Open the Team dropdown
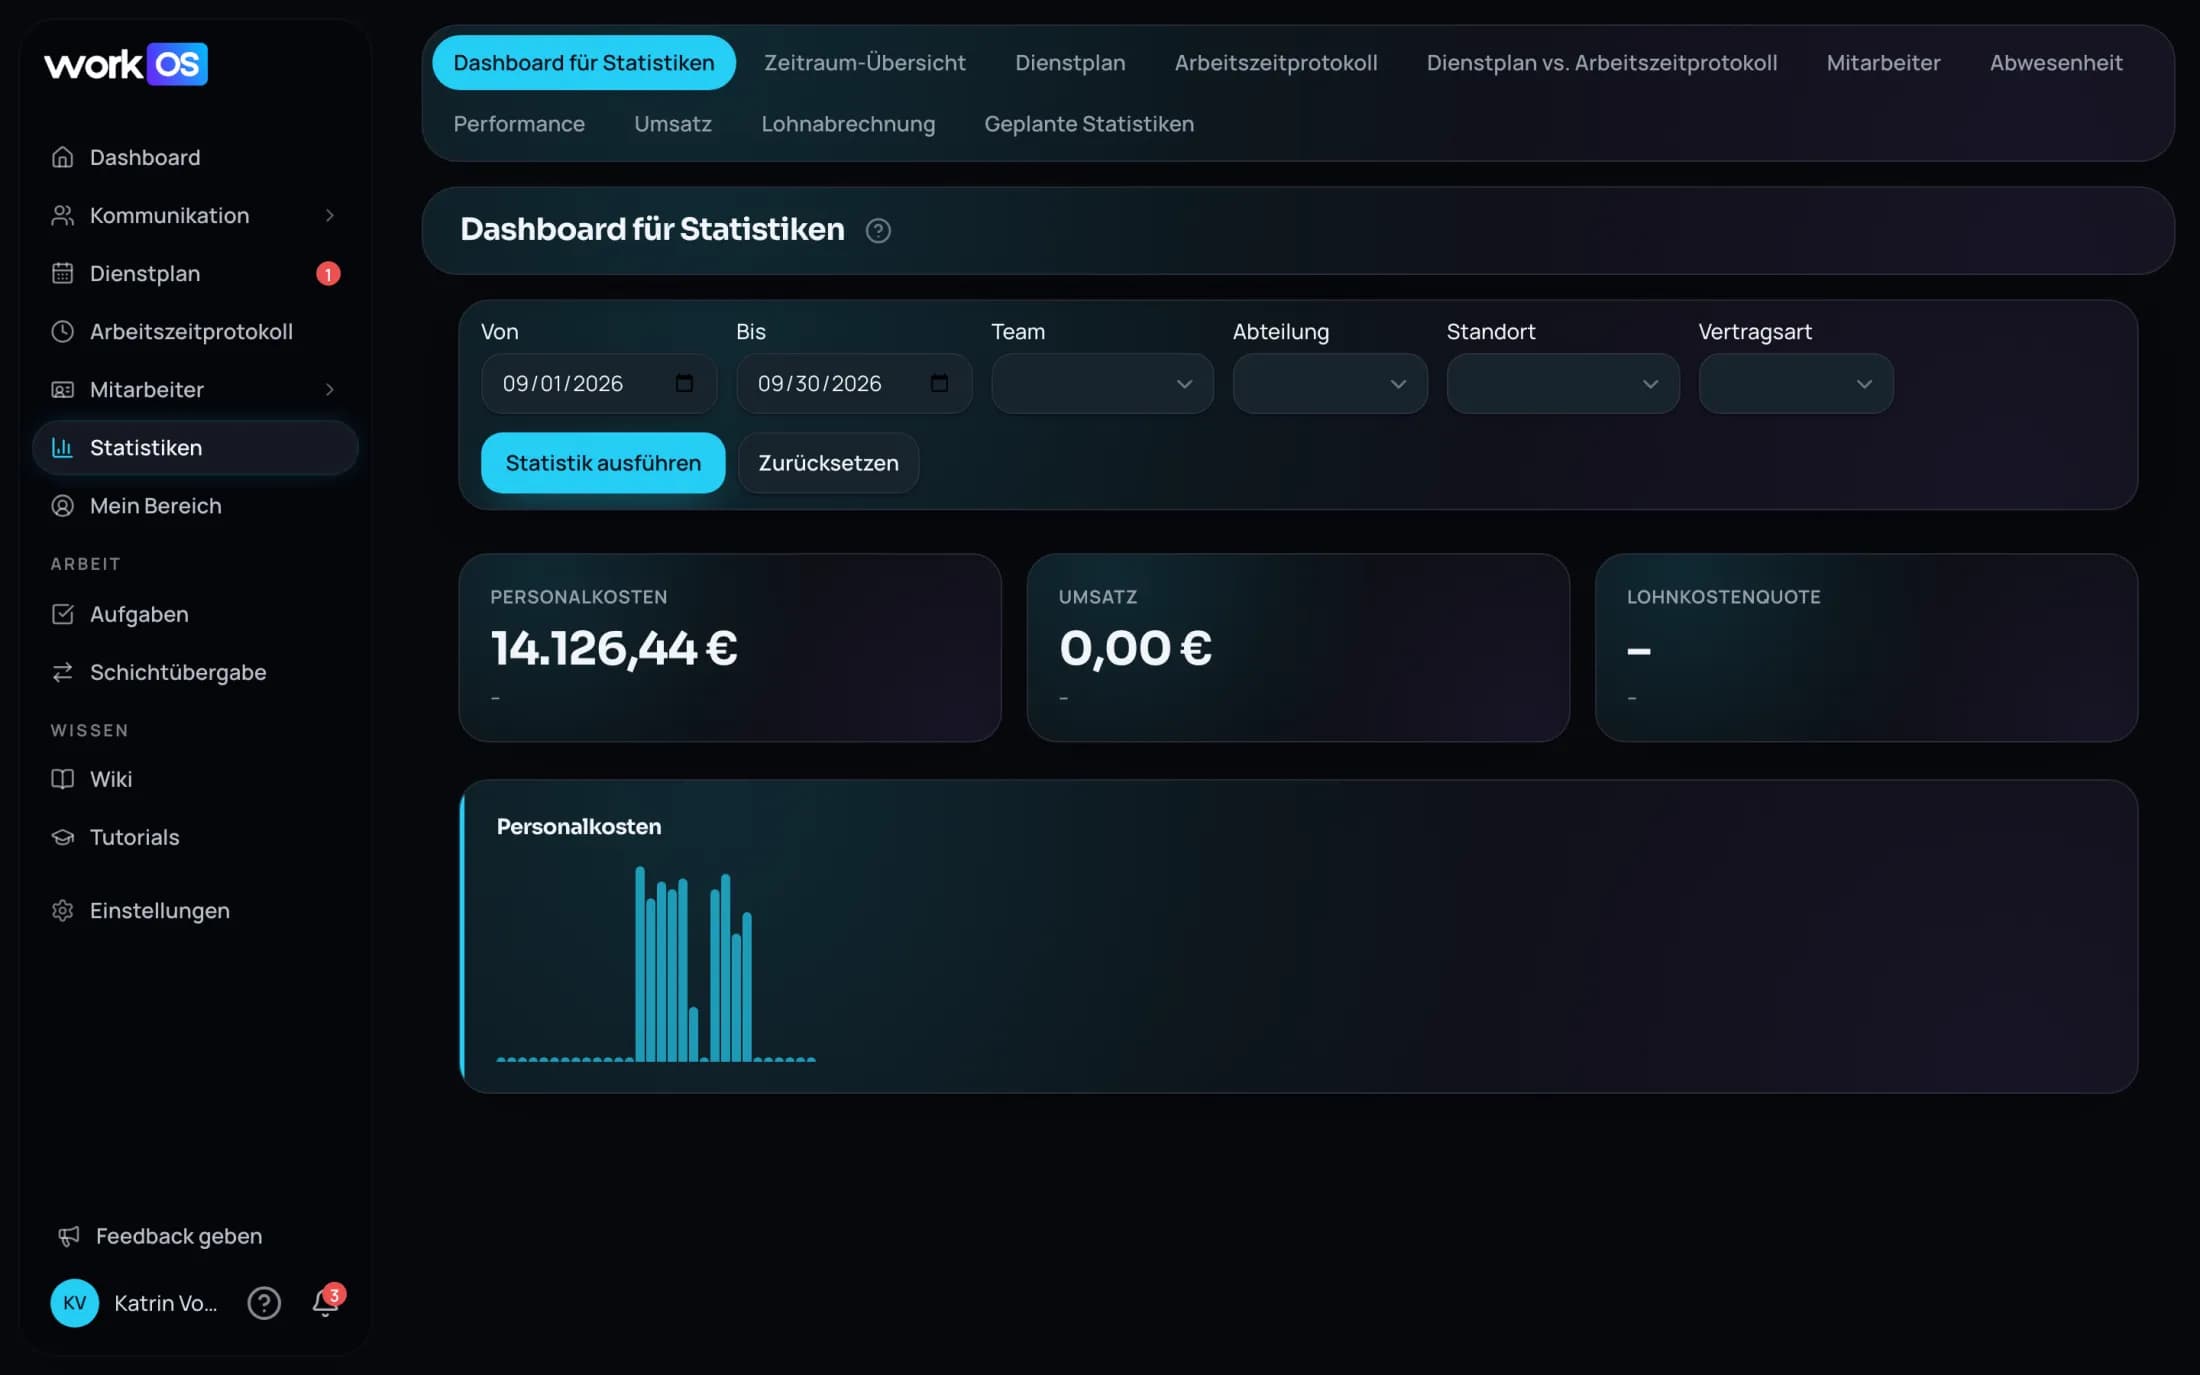This screenshot has width=2200, height=1375. (1102, 383)
